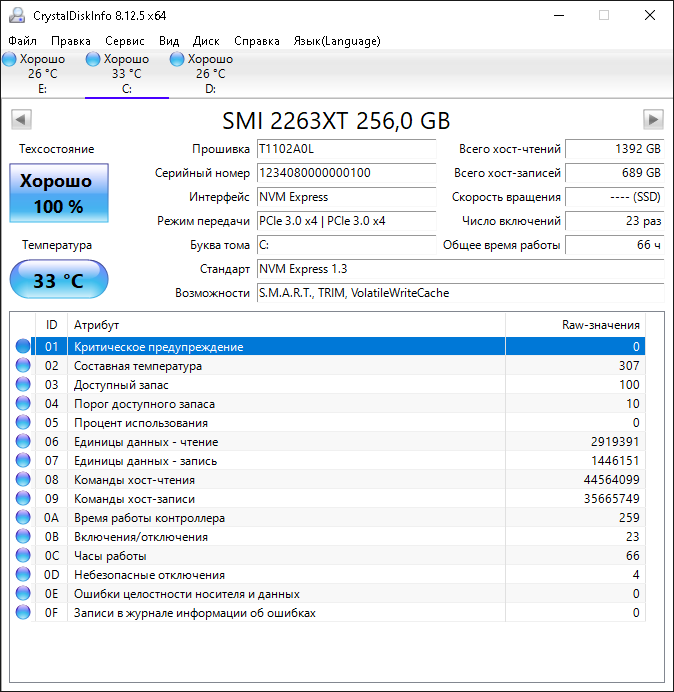This screenshot has width=674, height=692.
Task: Click status orb for Единицы данных - запись
Action: [23, 460]
